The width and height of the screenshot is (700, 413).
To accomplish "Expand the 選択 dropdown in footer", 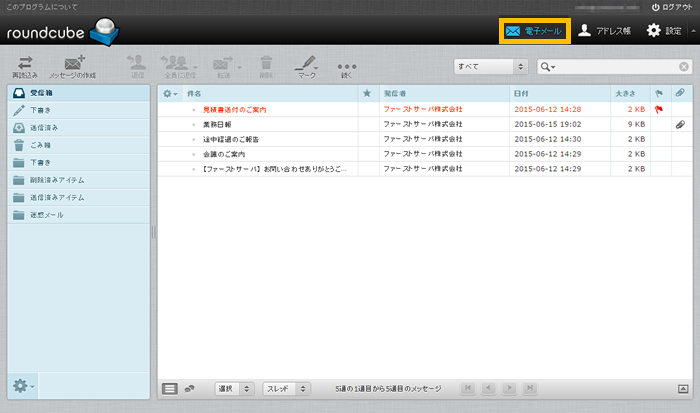I will [234, 388].
